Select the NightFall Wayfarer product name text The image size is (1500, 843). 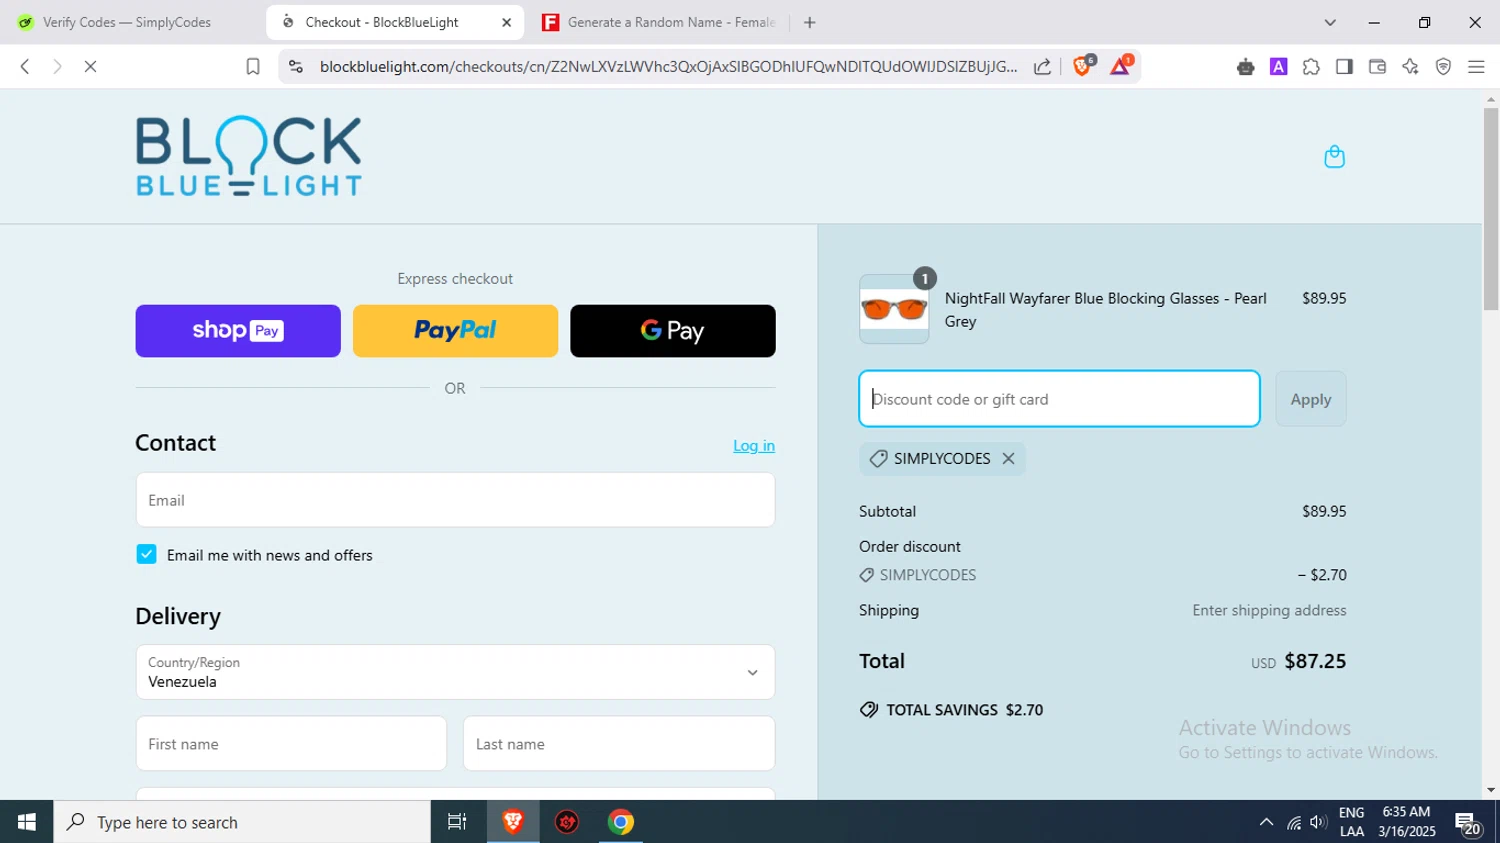point(1106,310)
